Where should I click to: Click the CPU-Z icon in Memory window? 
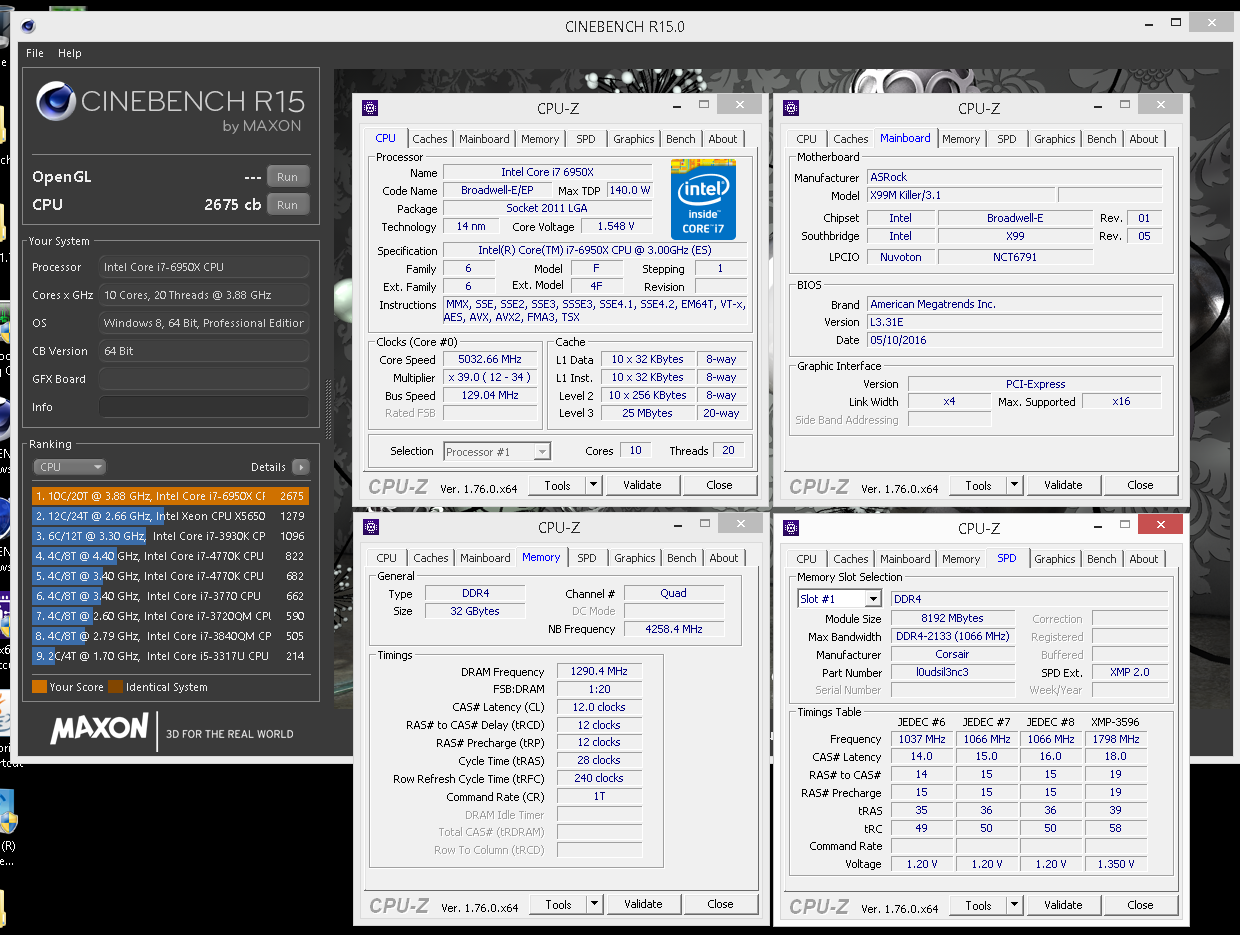point(371,527)
